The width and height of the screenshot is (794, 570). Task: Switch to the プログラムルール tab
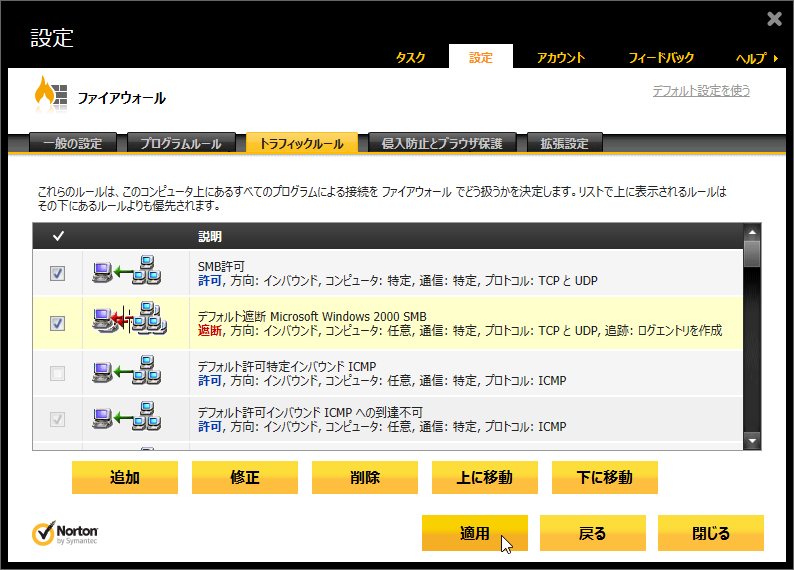pyautogui.click(x=181, y=143)
